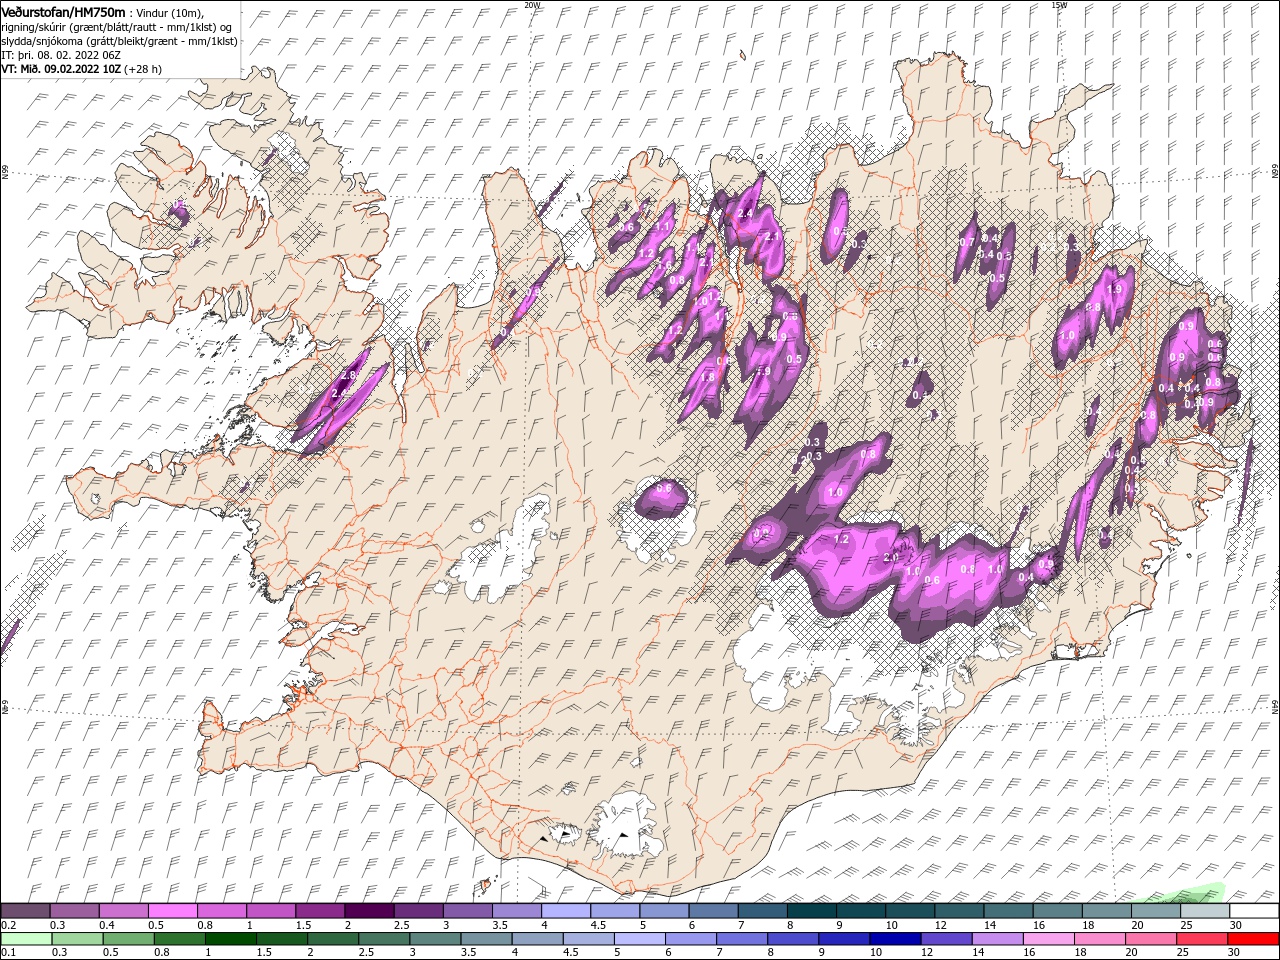1280x960 pixels.
Task: Click the 15W longitude label
Action: tap(1059, 5)
